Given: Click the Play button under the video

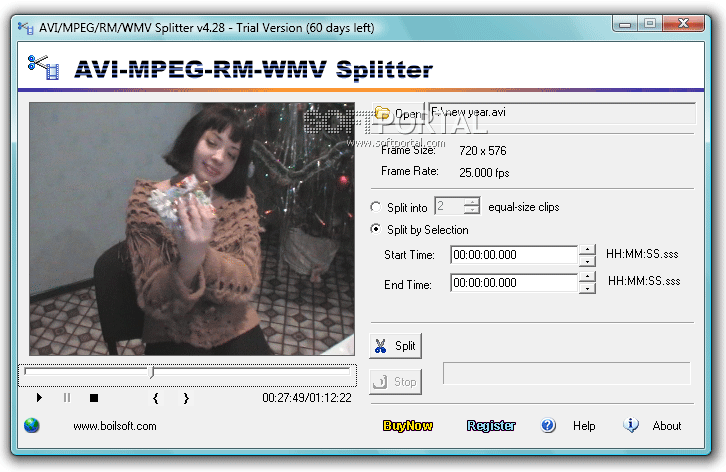Looking at the screenshot, I should (39, 397).
